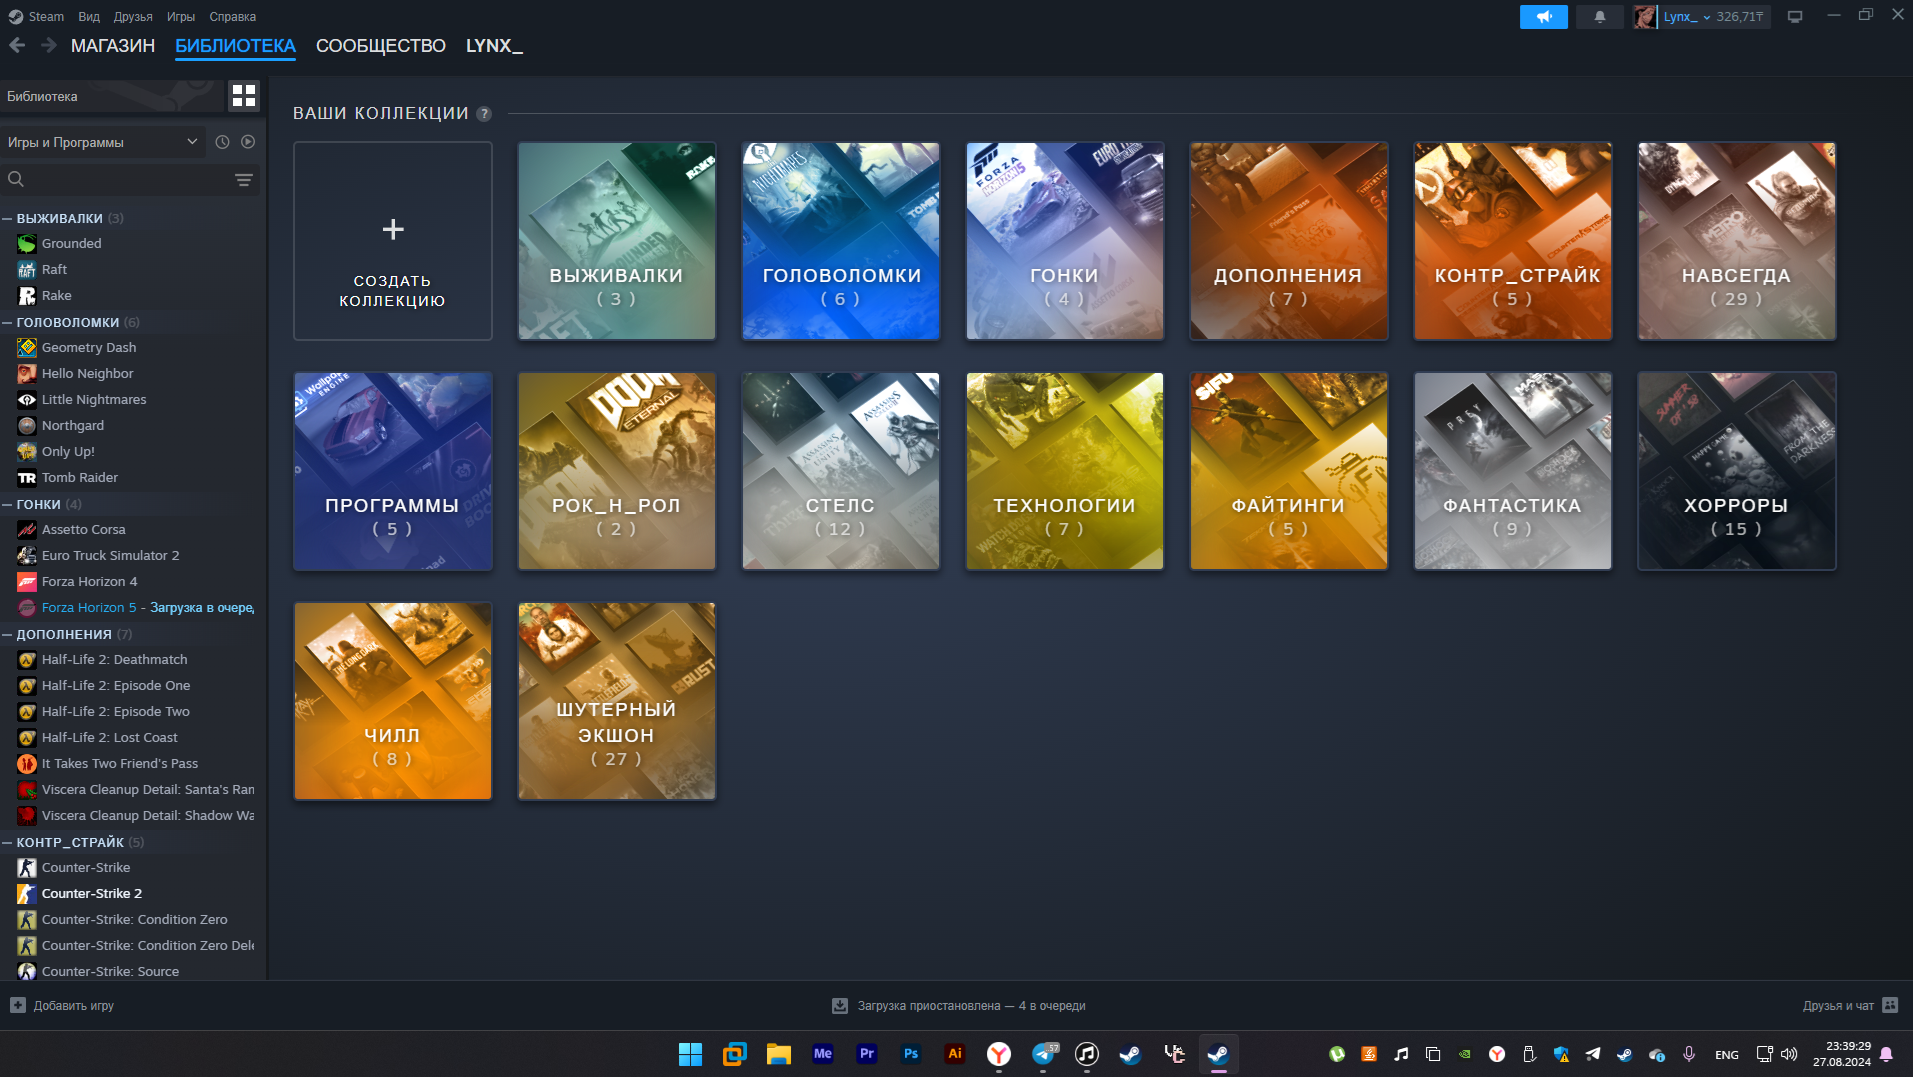Go back with the left arrow
Viewport: 1913px width, 1077px height.
17,45
